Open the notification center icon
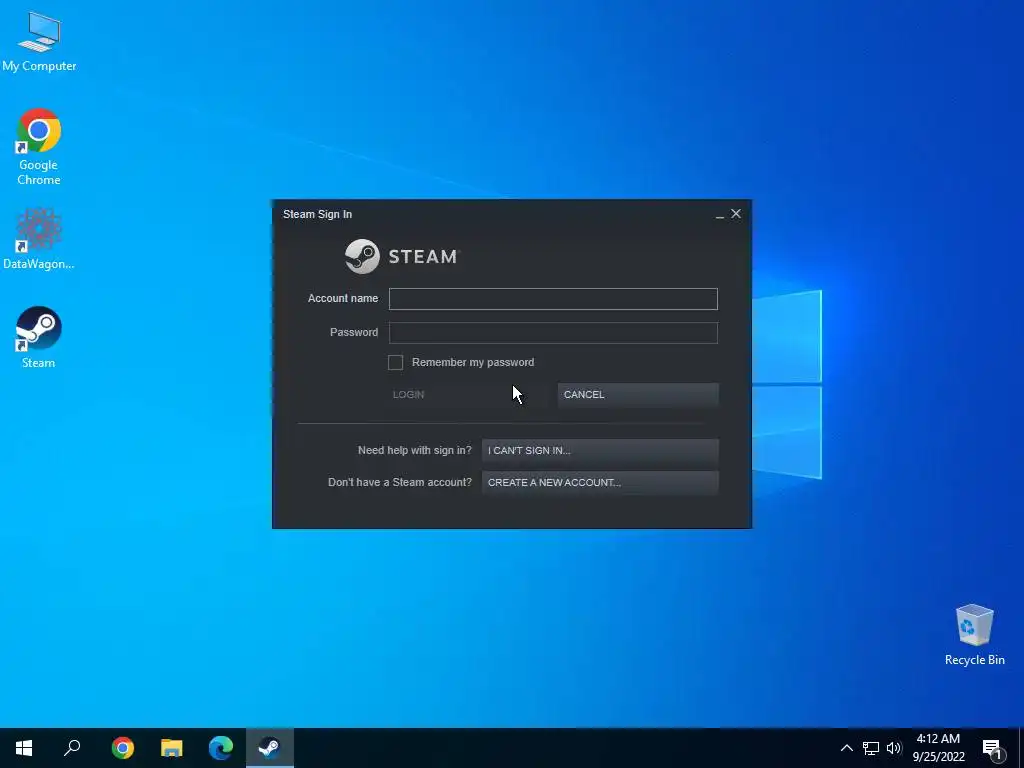Screen dimensions: 1024x768 (x=993, y=749)
